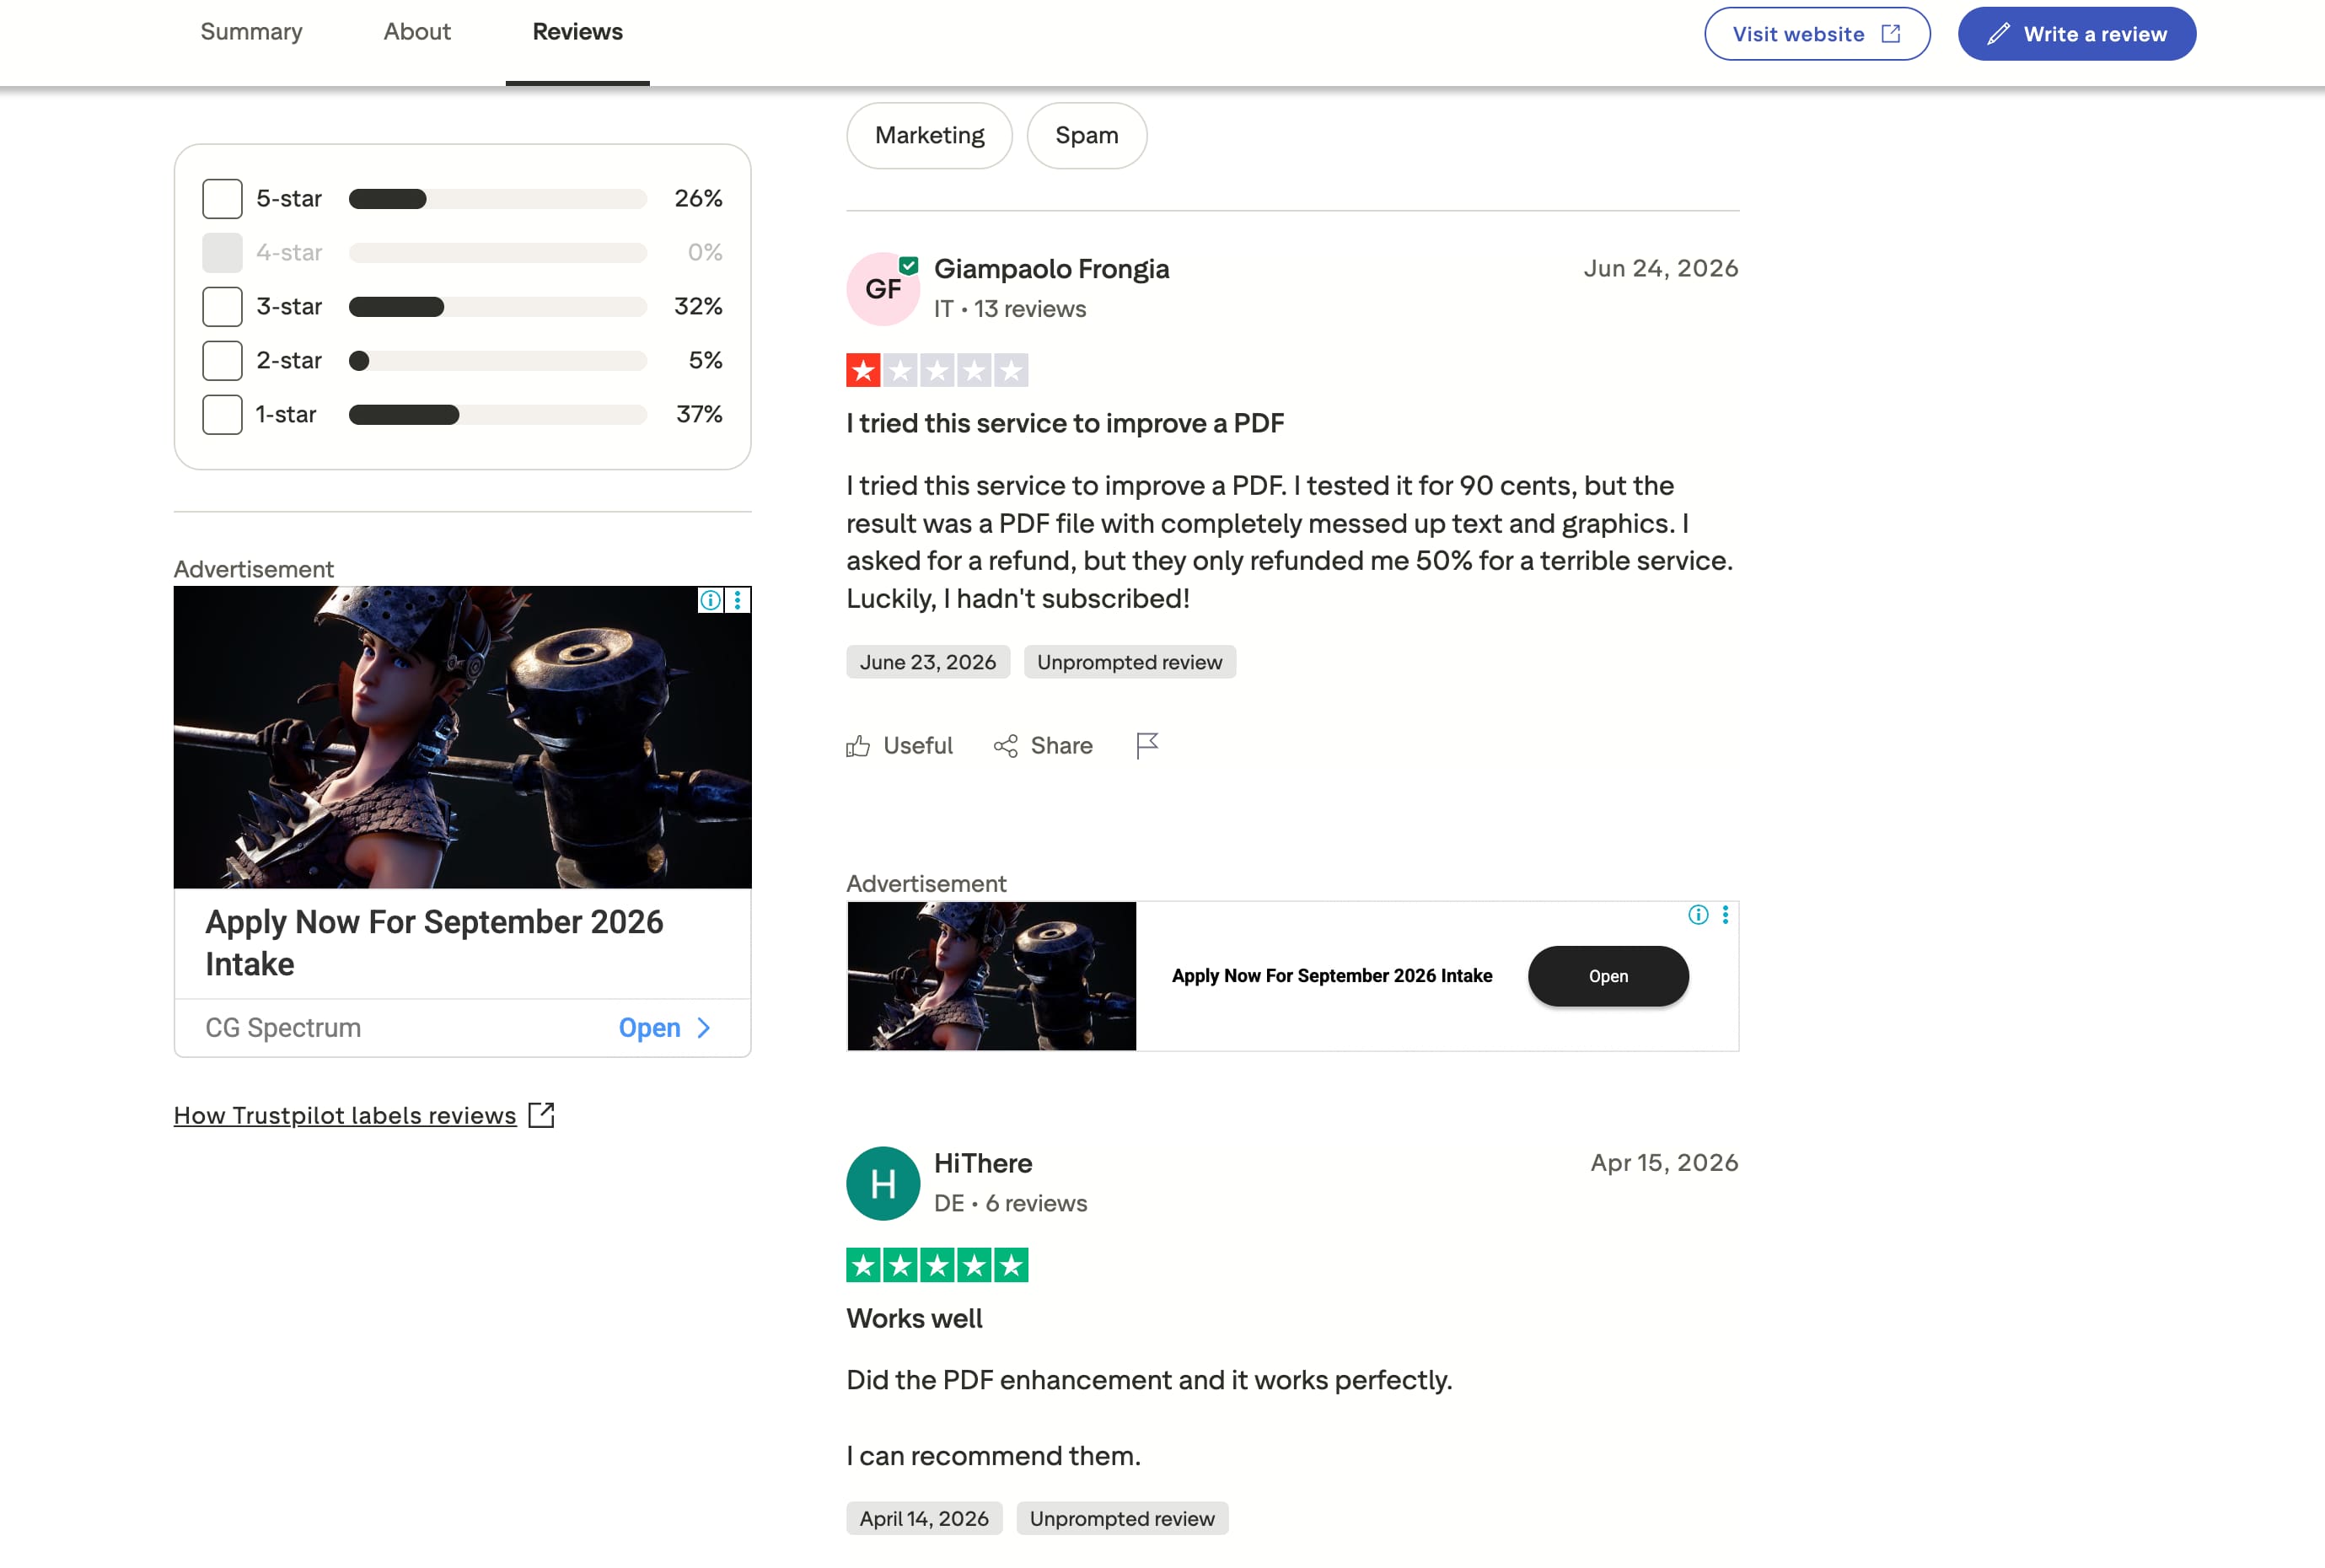This screenshot has width=2325, height=1568.
Task: Open banner ad options menu dots
Action: pos(1725,915)
